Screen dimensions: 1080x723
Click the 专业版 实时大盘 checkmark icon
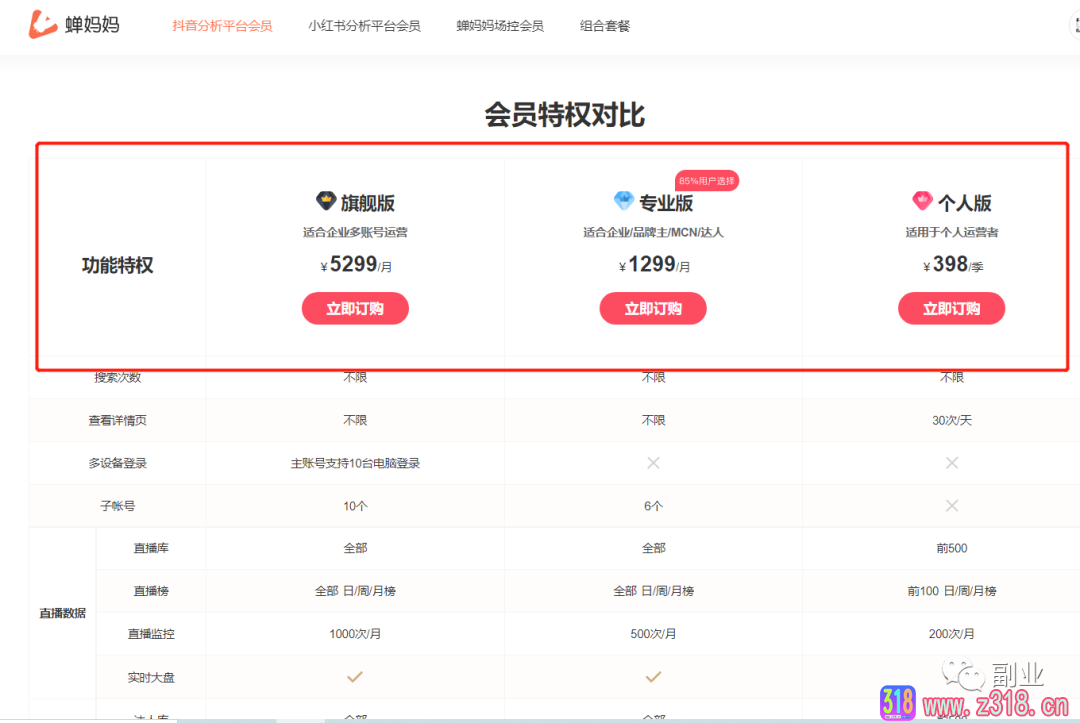tap(653, 677)
